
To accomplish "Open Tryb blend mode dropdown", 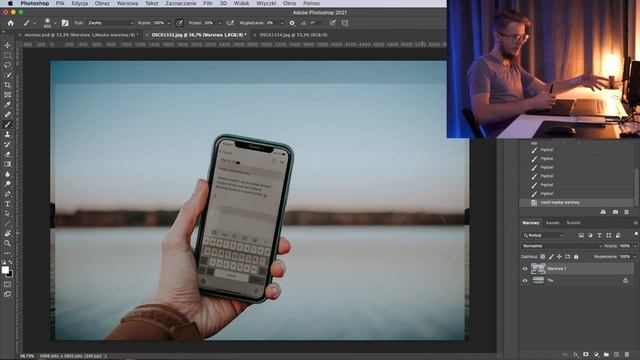I will coord(110,23).
